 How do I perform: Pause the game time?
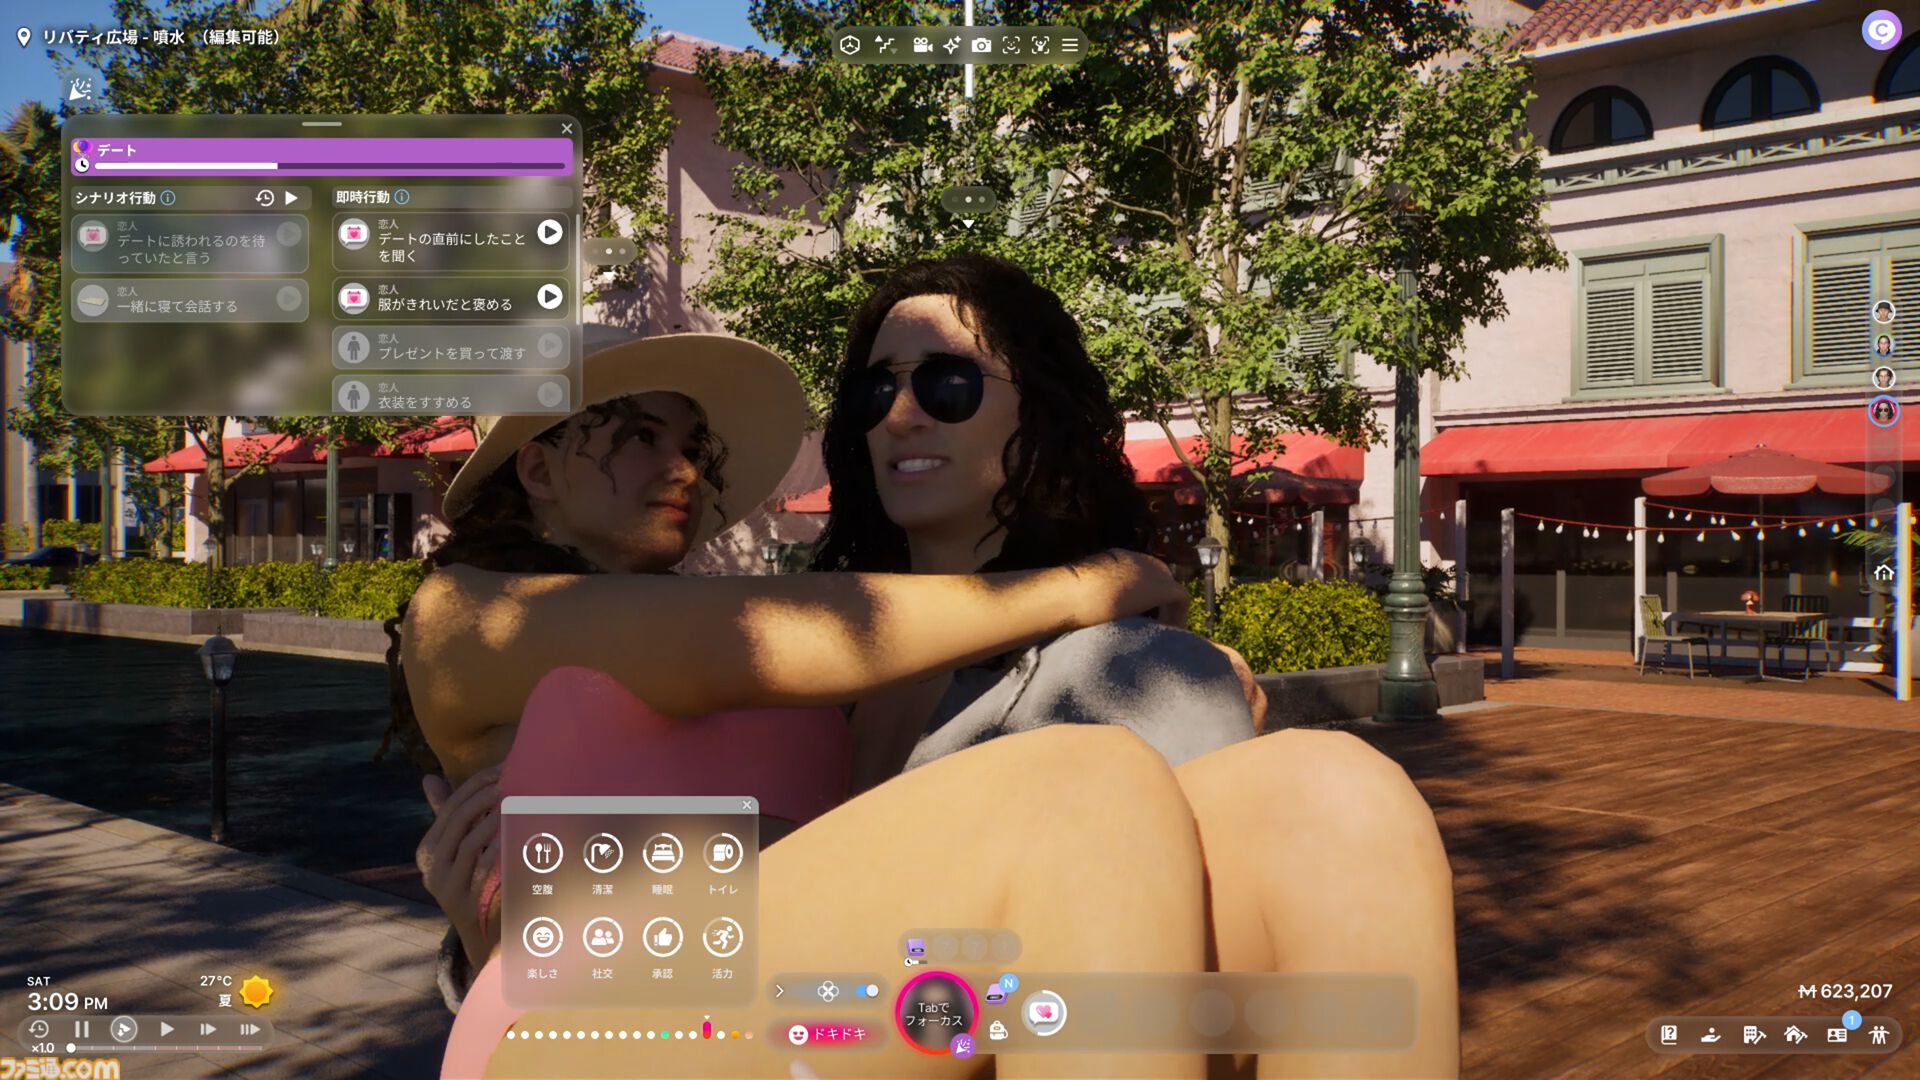[x=82, y=1029]
